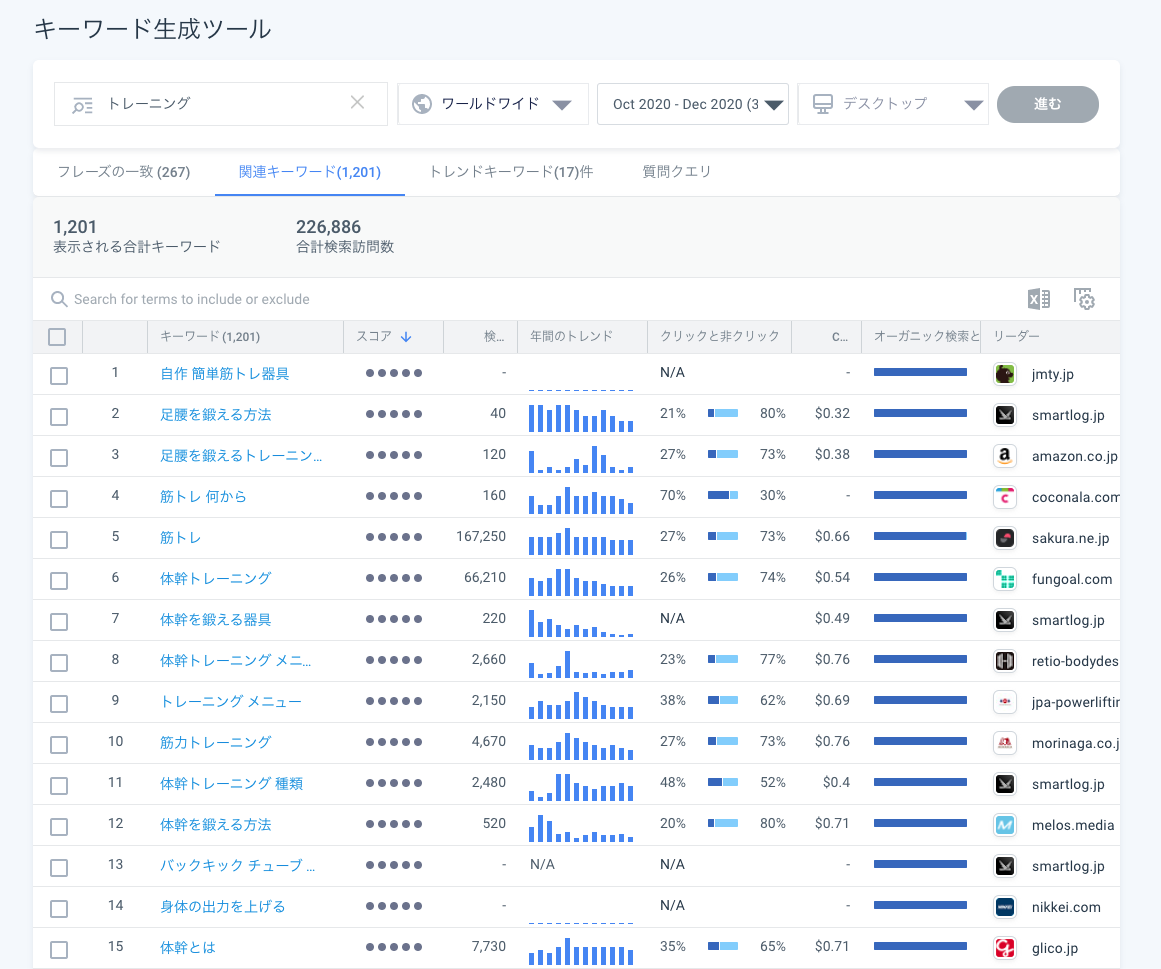Click the retio-bodydesign favicon
This screenshot has height=969, width=1161.
[x=1005, y=661]
